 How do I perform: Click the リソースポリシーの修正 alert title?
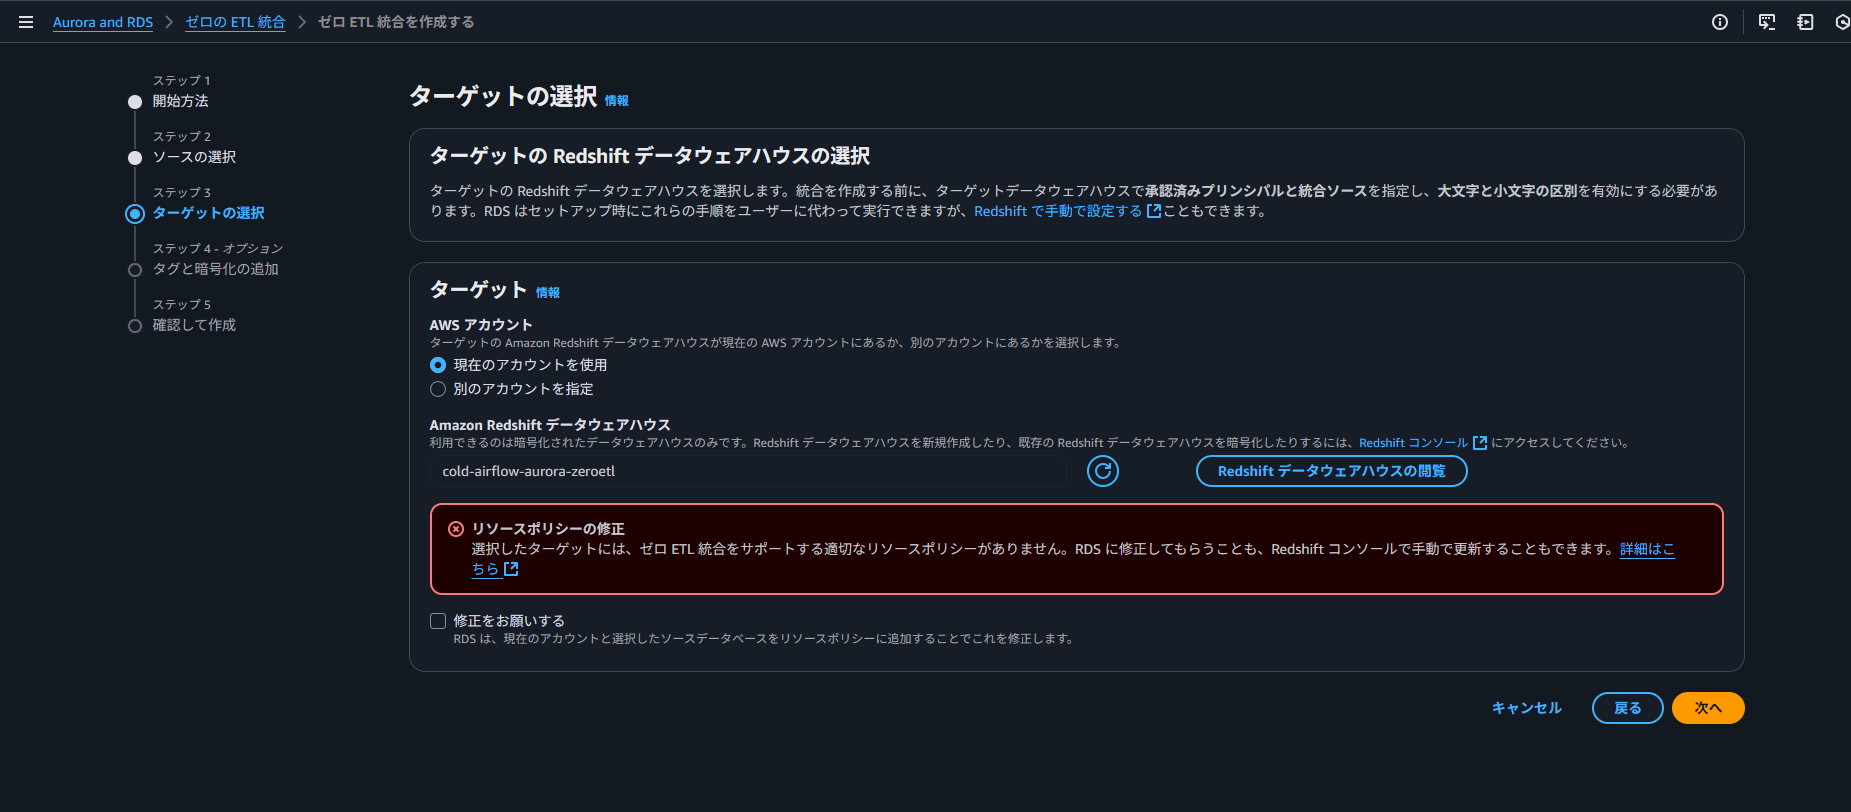tap(548, 529)
